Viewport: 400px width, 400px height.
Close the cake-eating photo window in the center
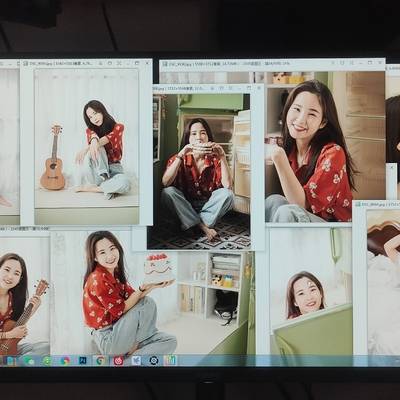point(259,88)
